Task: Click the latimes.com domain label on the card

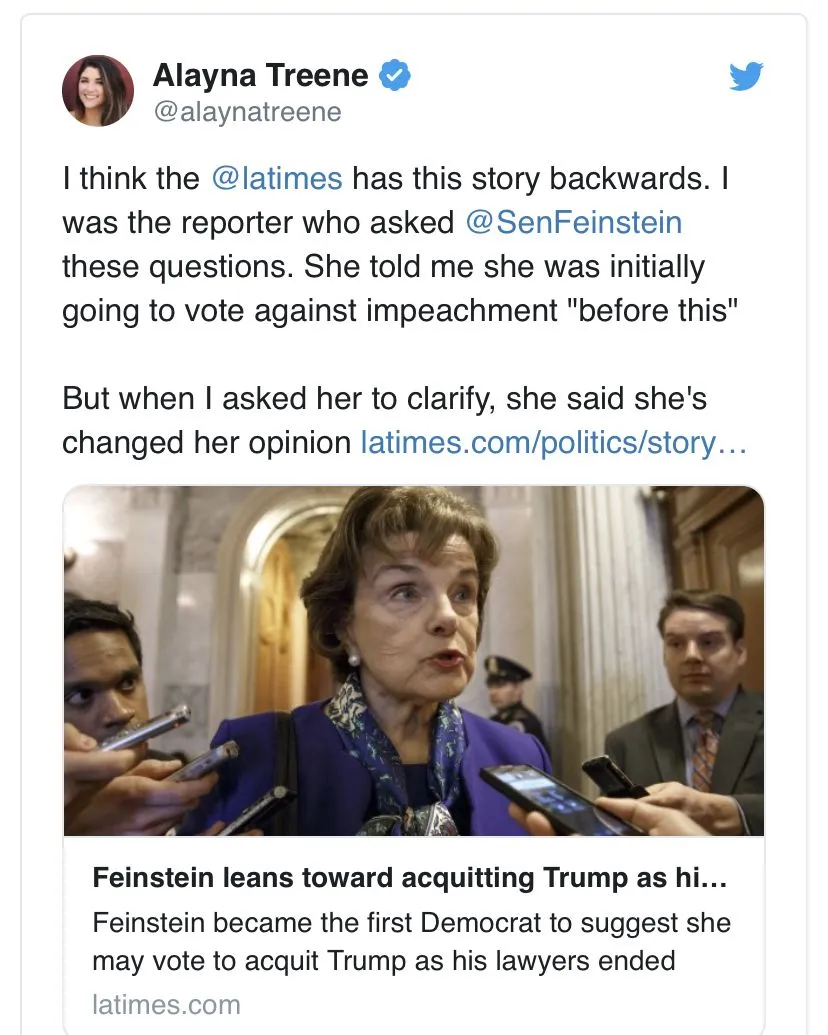Action: (166, 1003)
